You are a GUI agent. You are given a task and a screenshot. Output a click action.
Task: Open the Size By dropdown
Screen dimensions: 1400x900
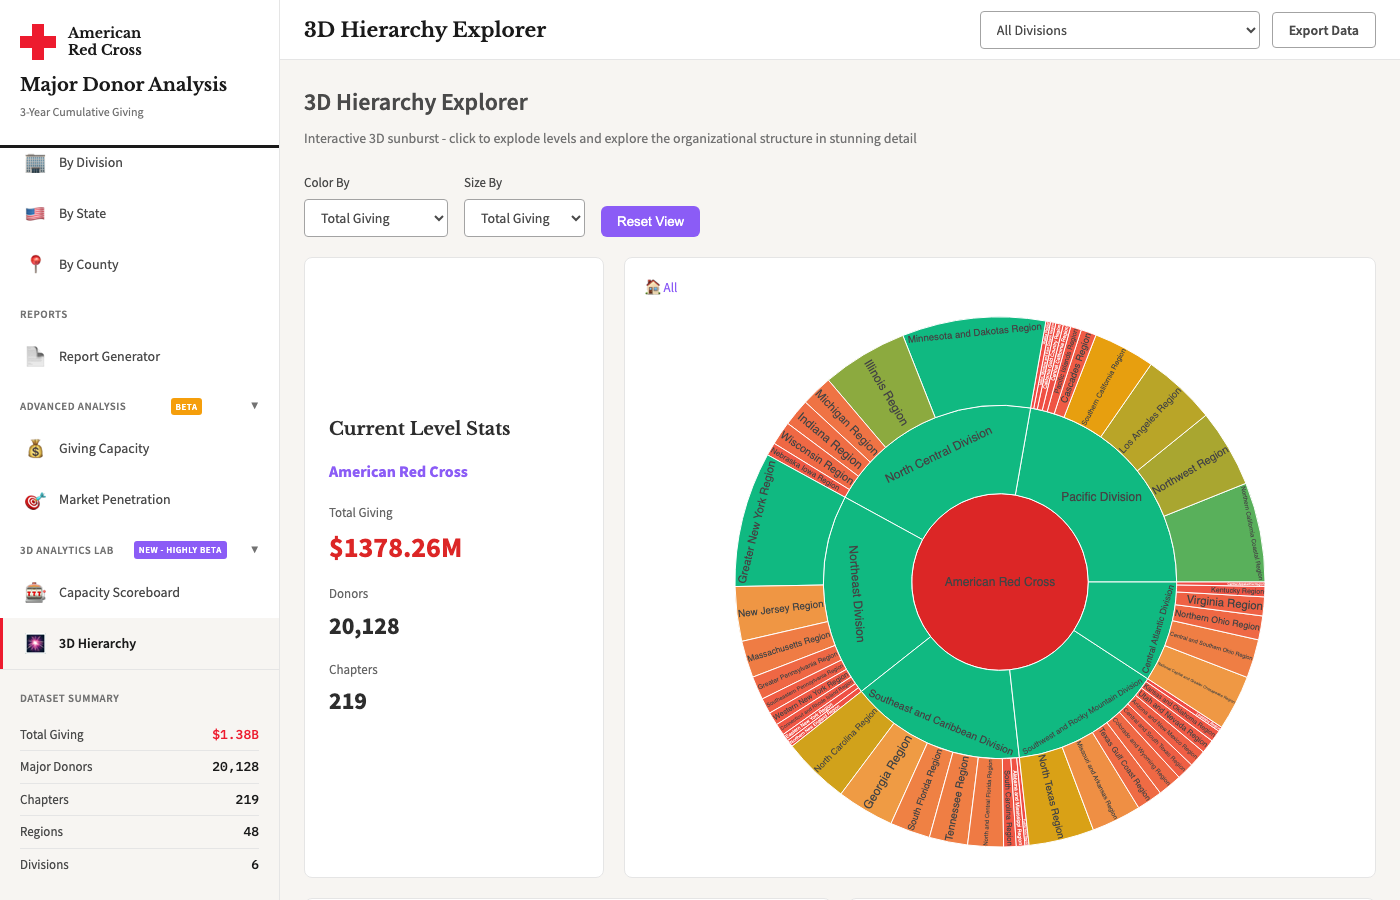click(524, 218)
